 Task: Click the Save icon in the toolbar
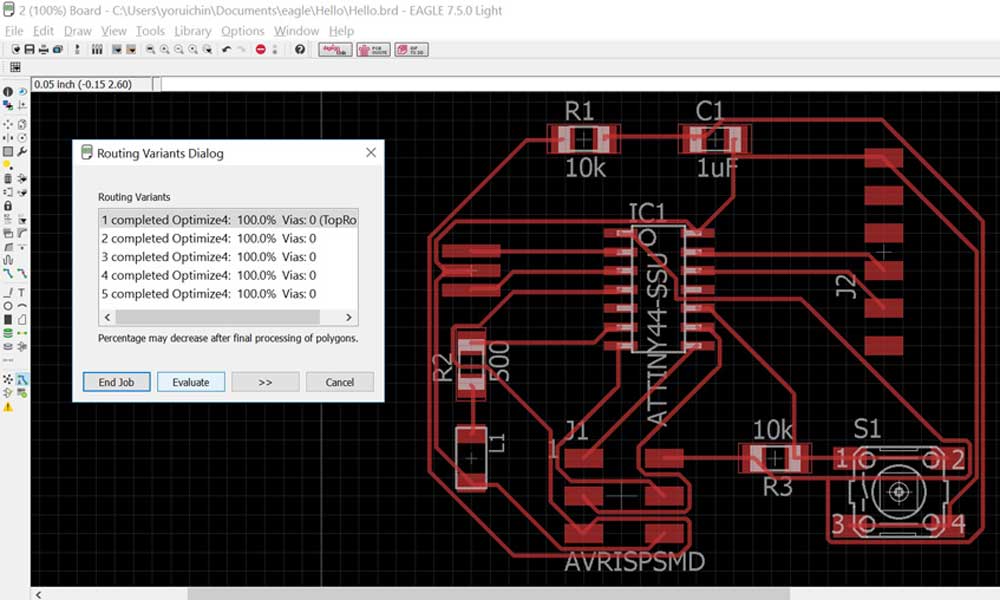click(29, 49)
